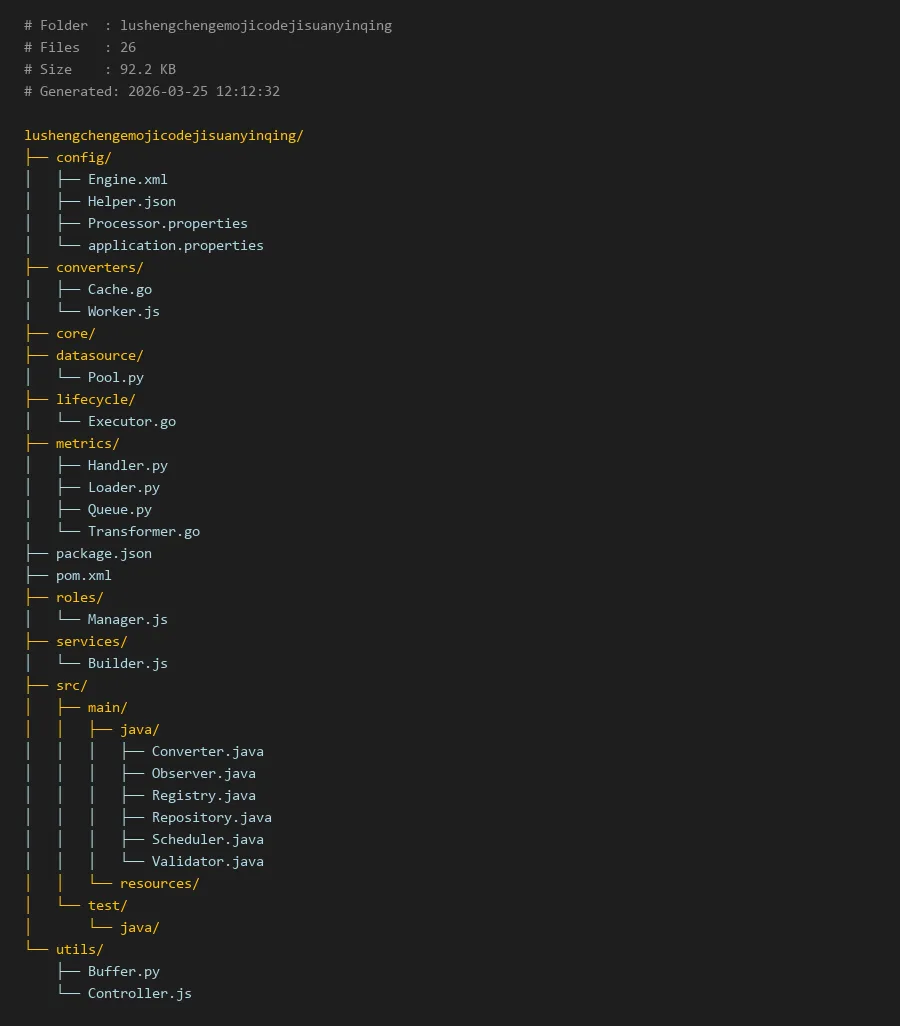Open the Helper.json file
Screen dimensions: 900x1026
[131, 201]
